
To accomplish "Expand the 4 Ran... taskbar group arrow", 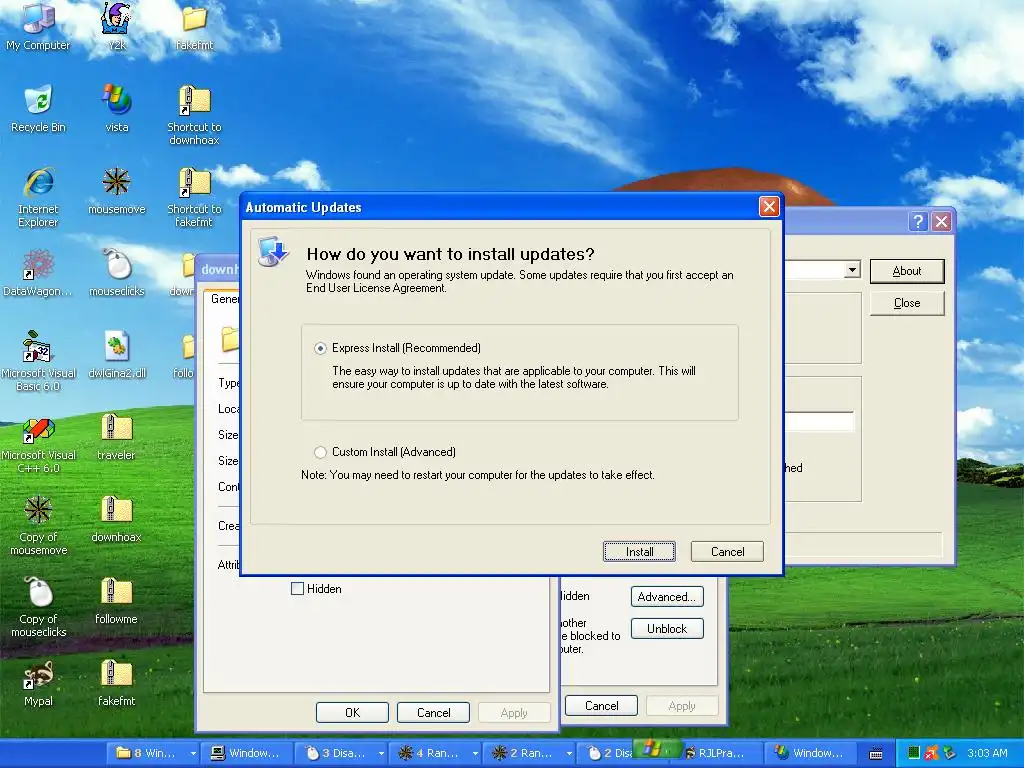I will (x=475, y=754).
